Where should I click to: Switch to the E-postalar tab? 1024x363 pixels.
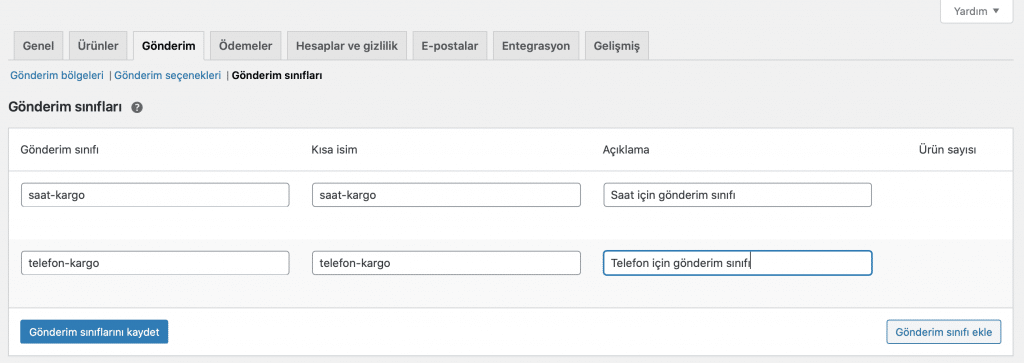click(450, 46)
